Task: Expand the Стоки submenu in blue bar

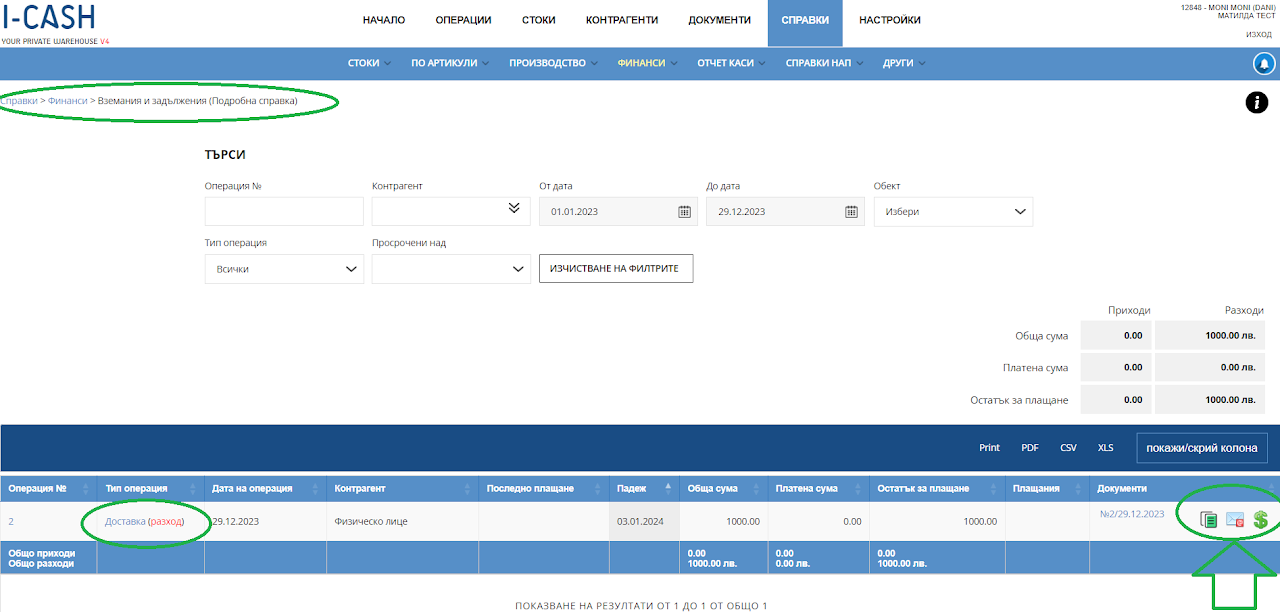Action: coord(369,63)
